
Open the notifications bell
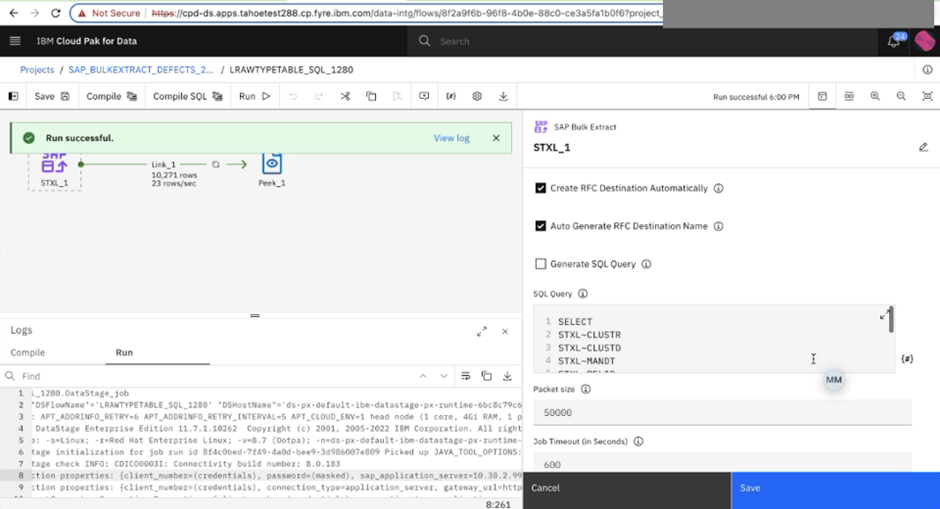pos(893,41)
